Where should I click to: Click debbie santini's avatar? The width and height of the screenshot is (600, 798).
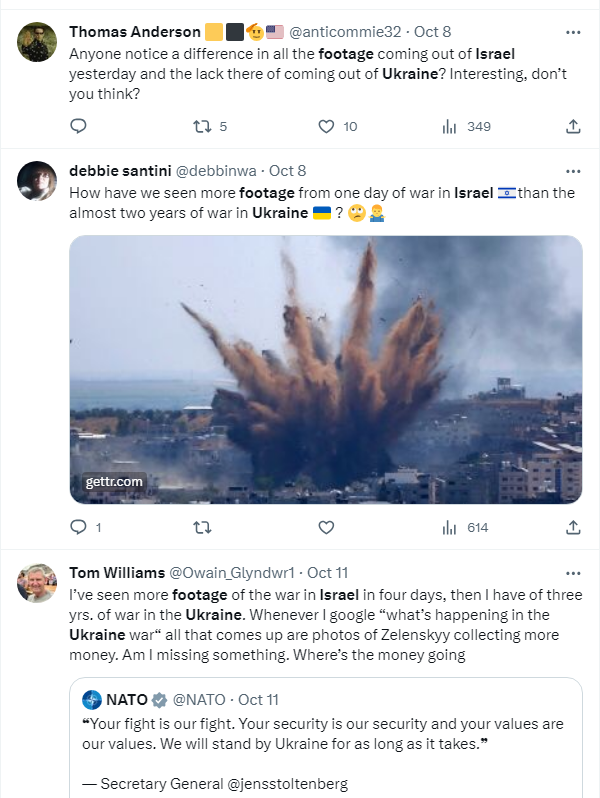pos(37,180)
